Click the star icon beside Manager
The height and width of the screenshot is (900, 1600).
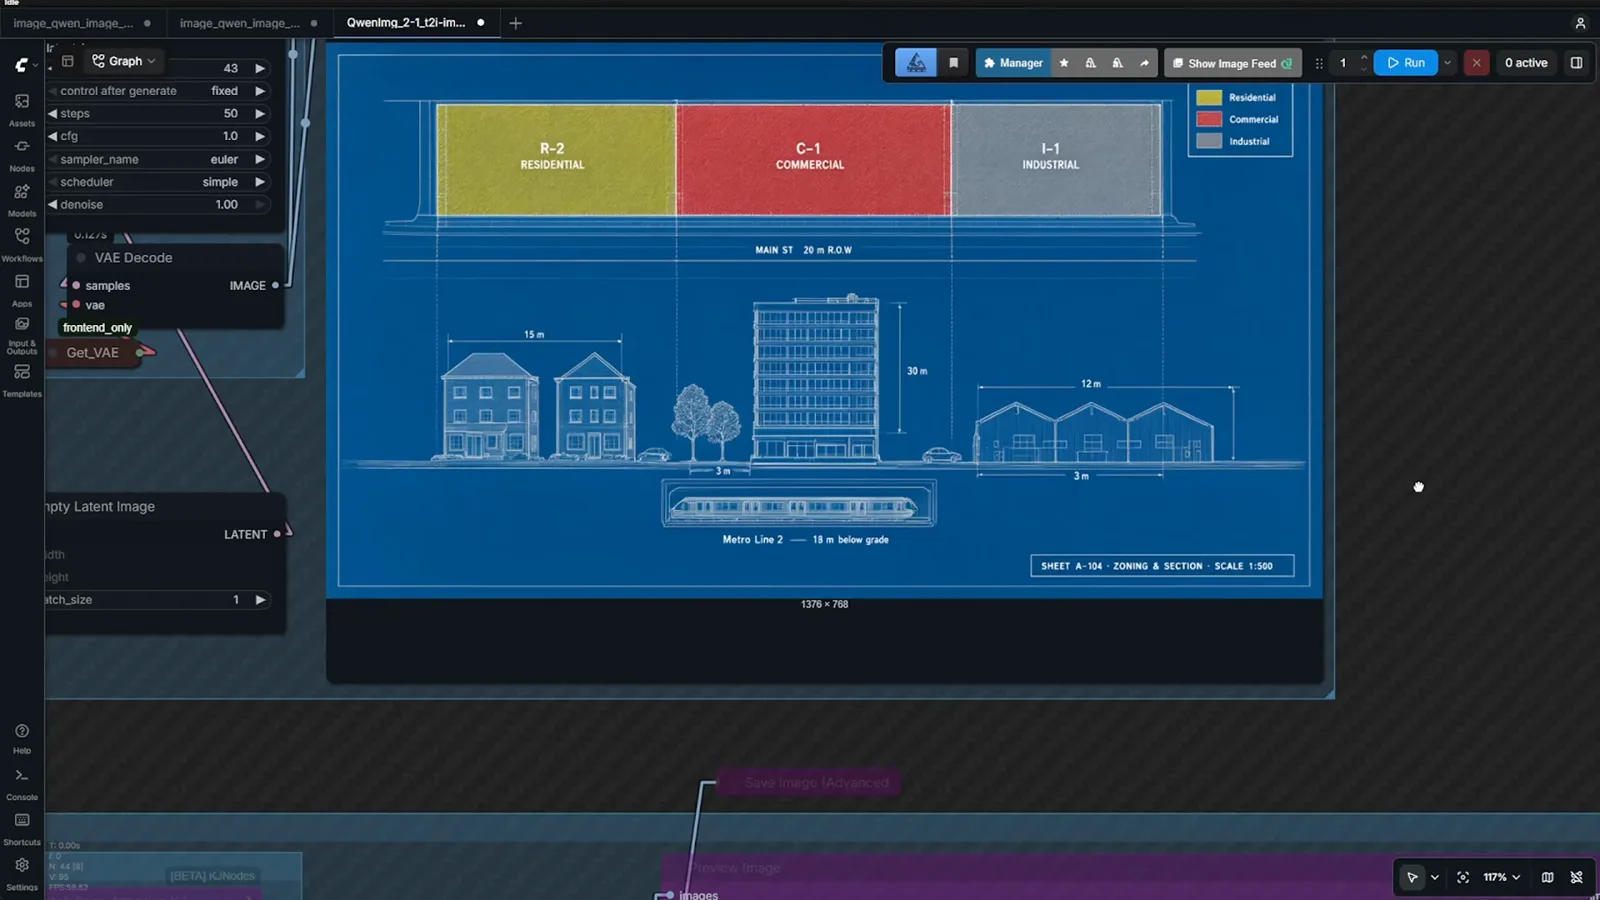tap(1064, 63)
